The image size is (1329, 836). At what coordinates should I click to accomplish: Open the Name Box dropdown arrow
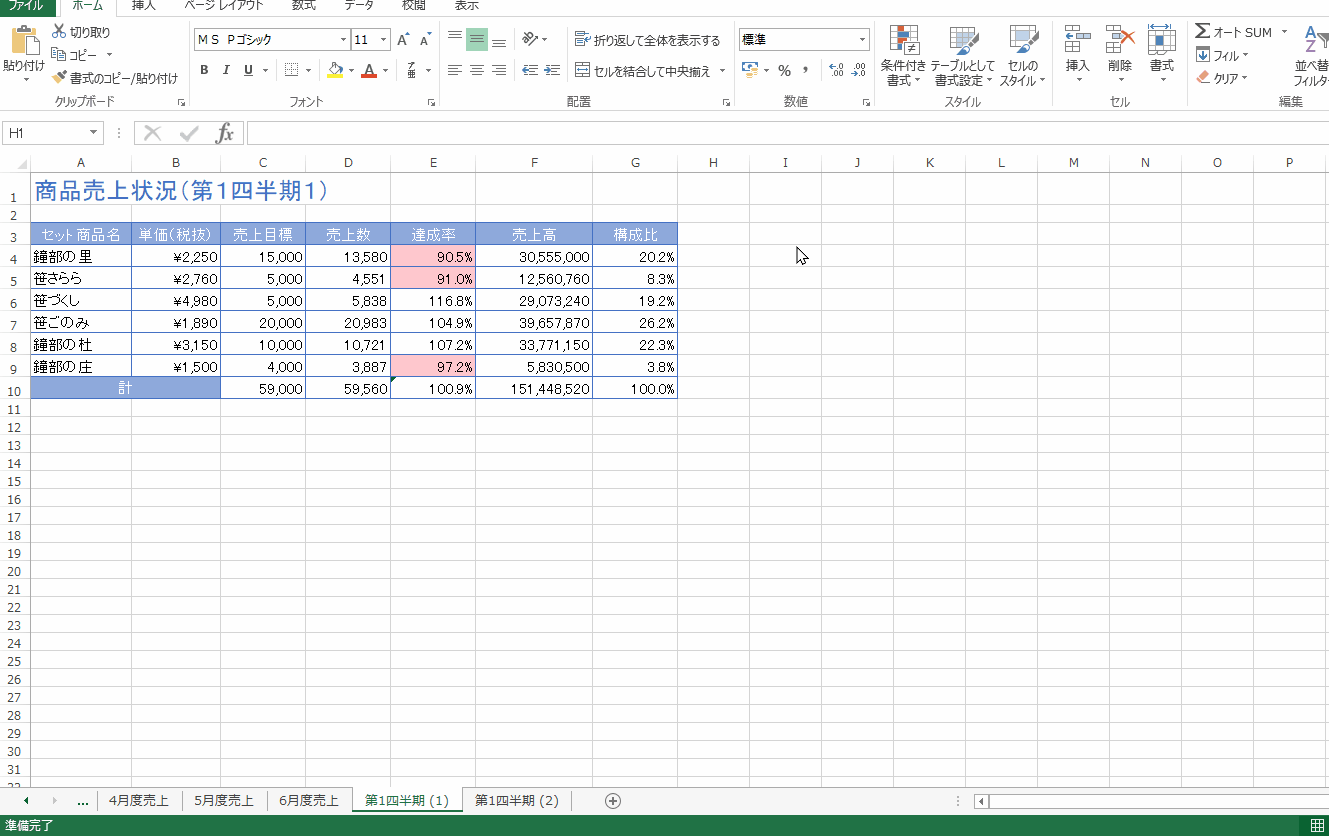tap(94, 133)
